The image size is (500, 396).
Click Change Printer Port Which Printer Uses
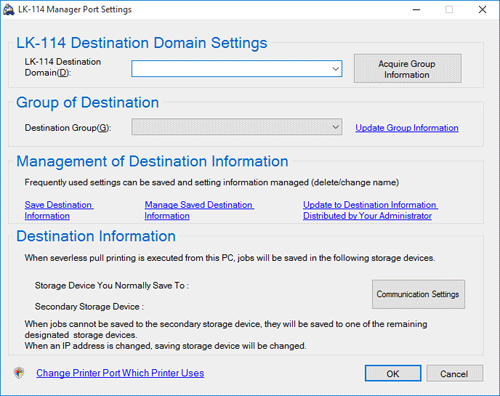point(120,373)
